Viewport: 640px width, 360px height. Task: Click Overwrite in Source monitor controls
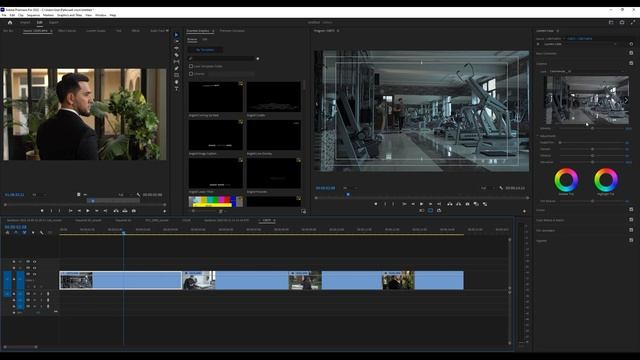pos(125,211)
